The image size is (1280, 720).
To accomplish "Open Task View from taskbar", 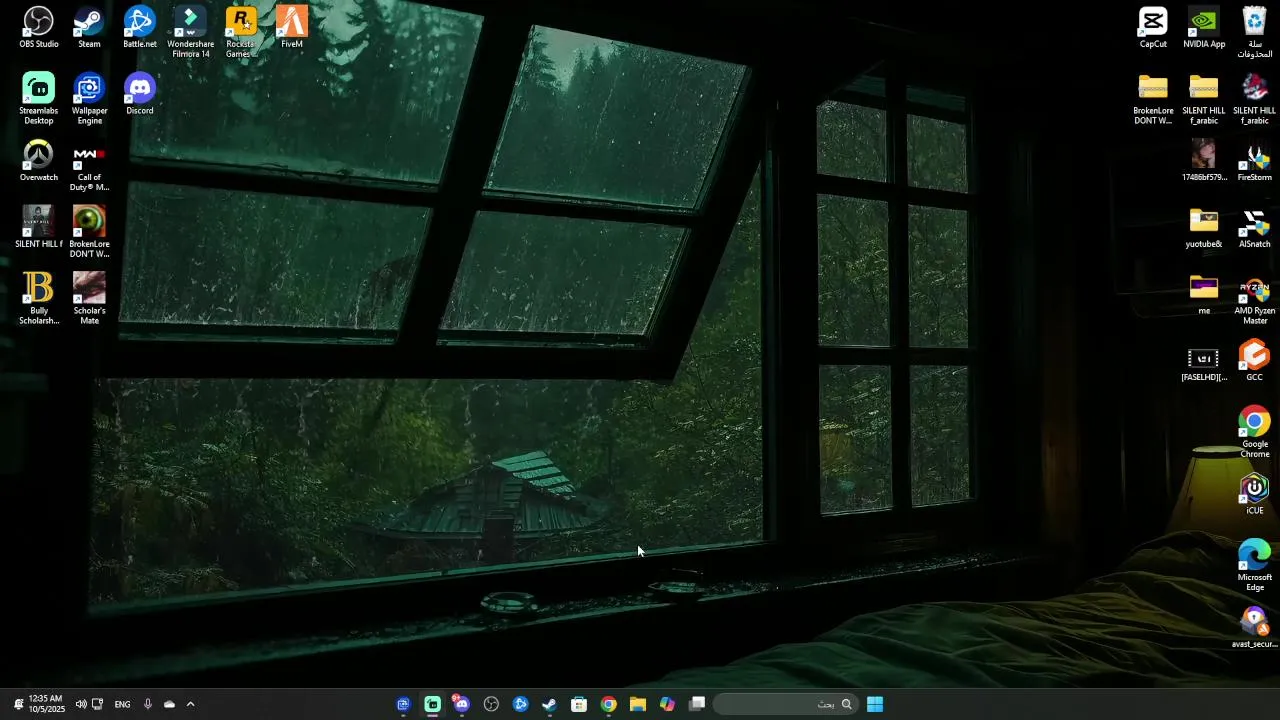I will [x=697, y=704].
